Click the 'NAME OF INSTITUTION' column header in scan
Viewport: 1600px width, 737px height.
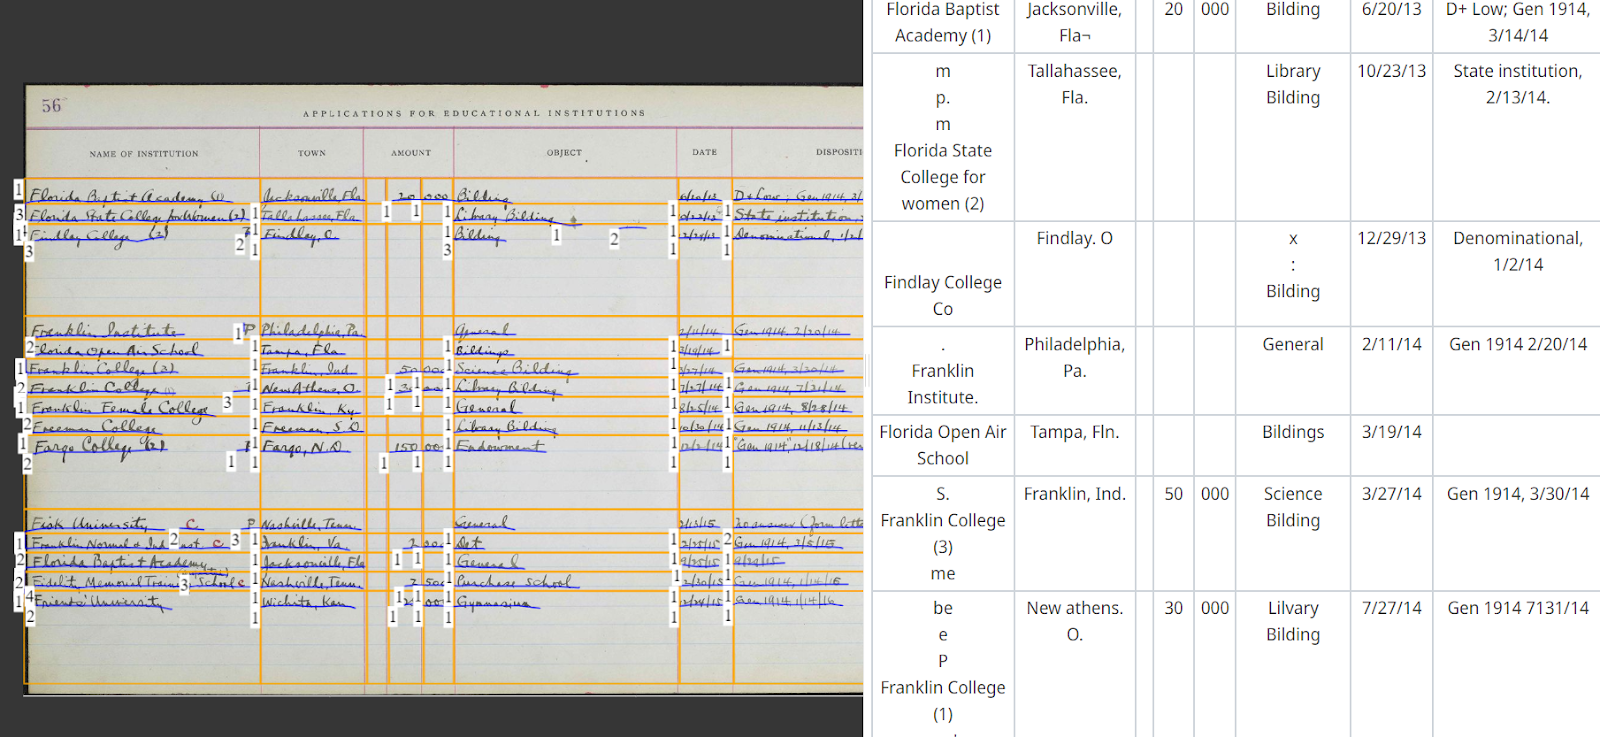coord(144,154)
